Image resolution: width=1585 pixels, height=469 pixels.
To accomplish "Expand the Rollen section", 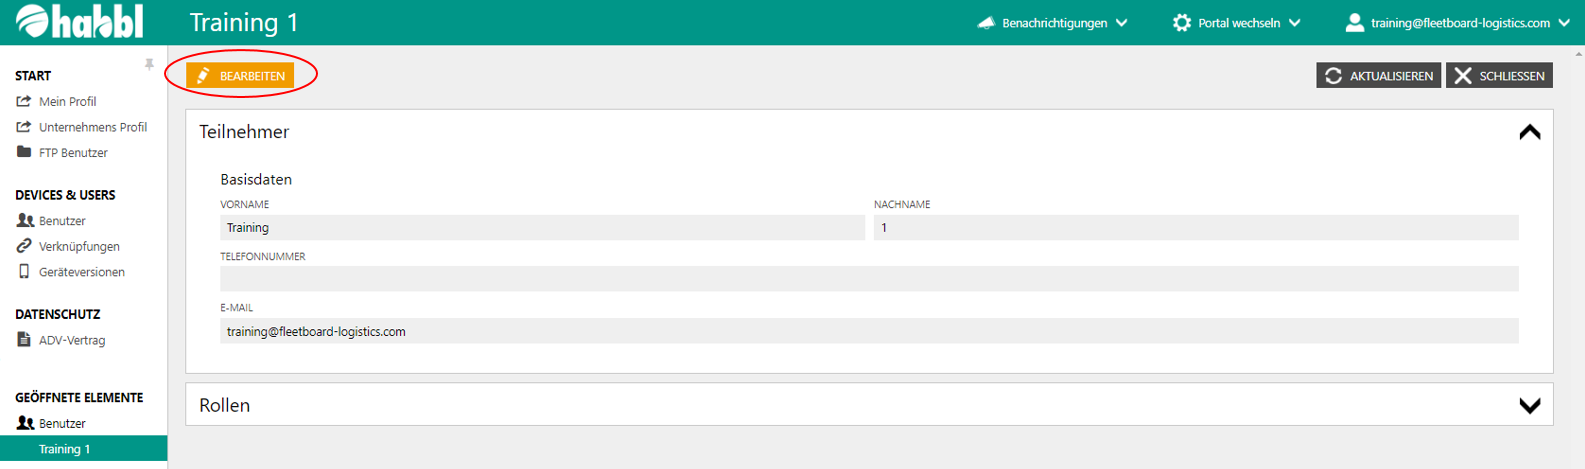I will click(x=1529, y=405).
